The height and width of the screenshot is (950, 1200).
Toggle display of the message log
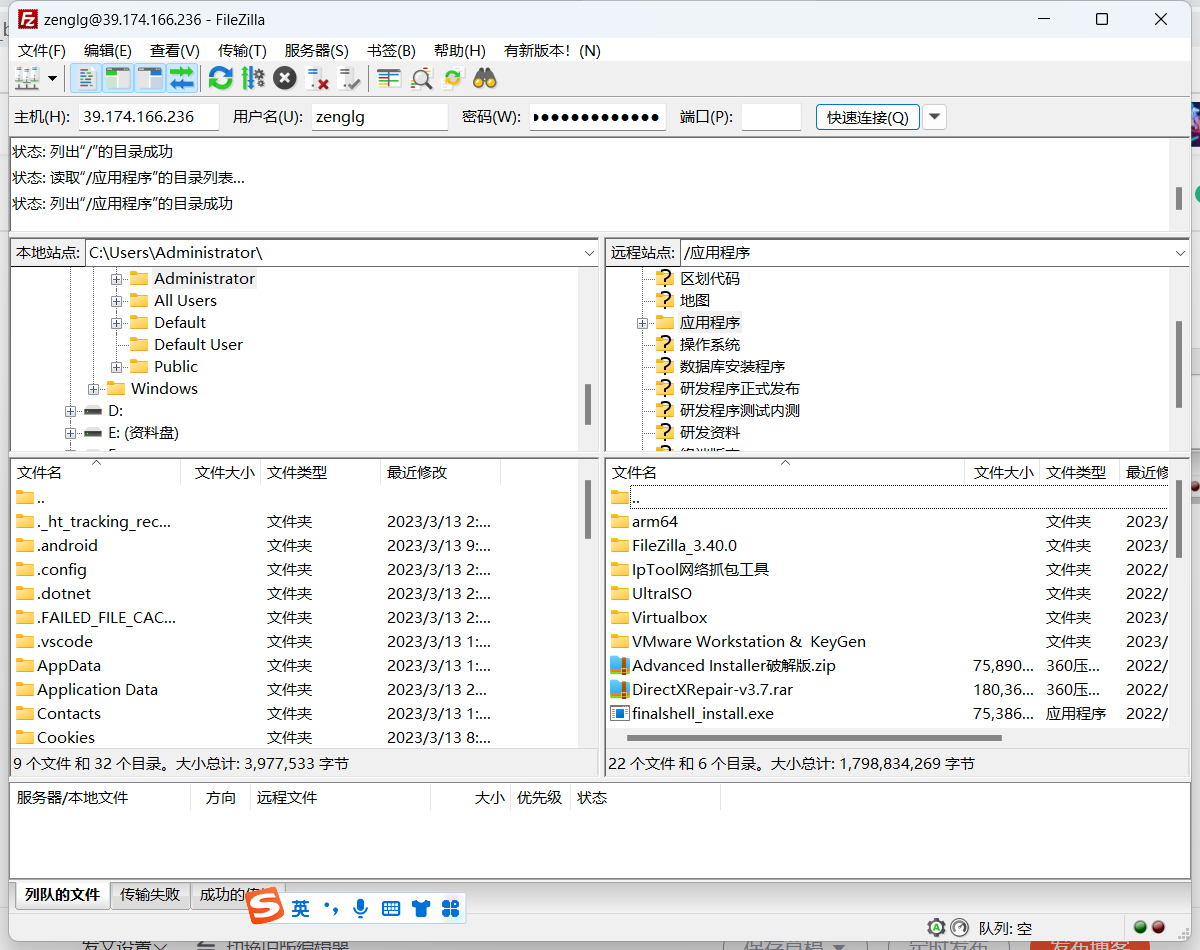click(x=86, y=77)
